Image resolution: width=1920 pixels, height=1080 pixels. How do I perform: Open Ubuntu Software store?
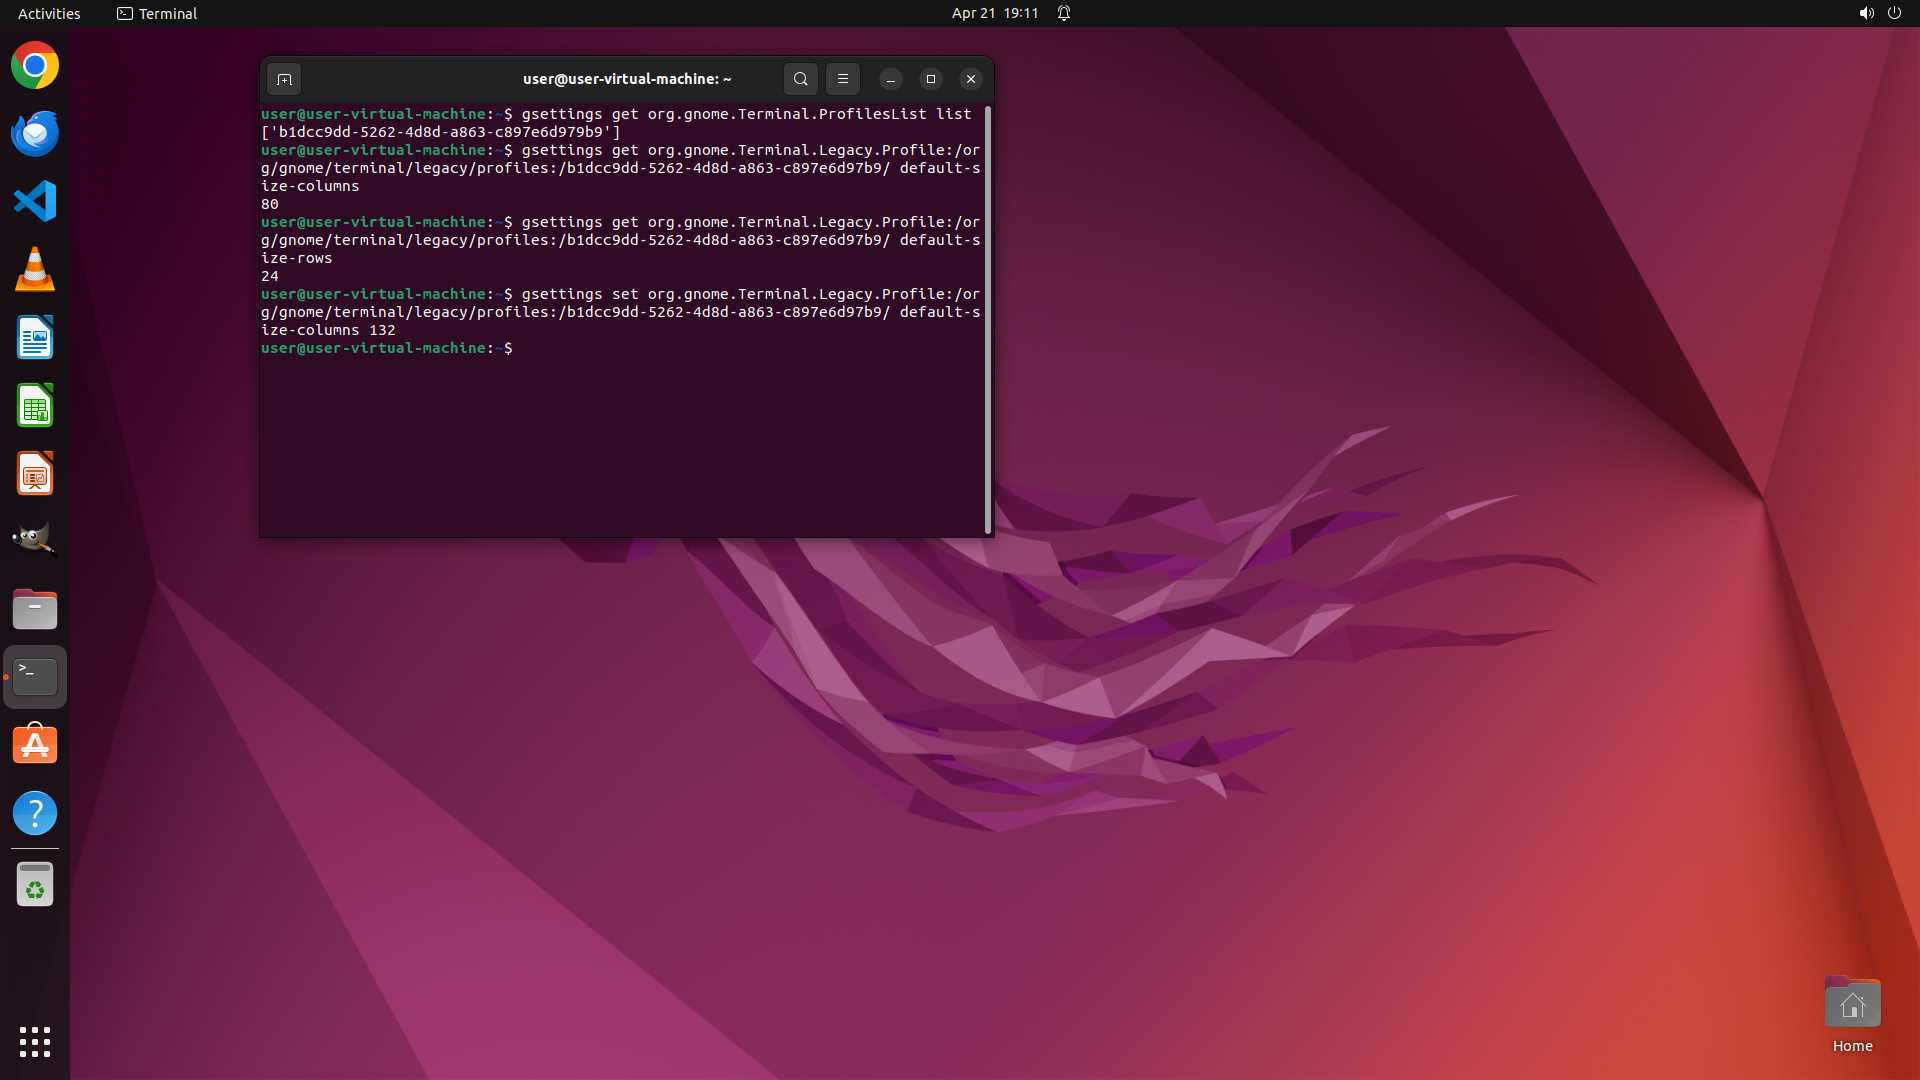[35, 745]
